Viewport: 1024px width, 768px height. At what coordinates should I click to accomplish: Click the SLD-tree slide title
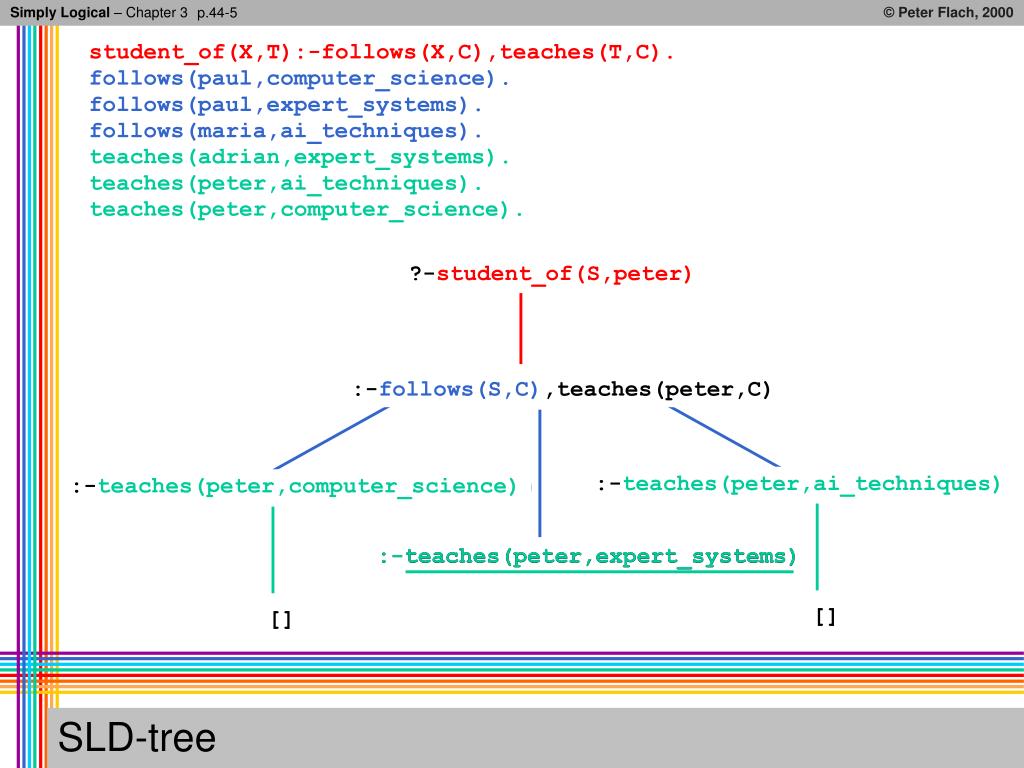pyautogui.click(x=136, y=738)
